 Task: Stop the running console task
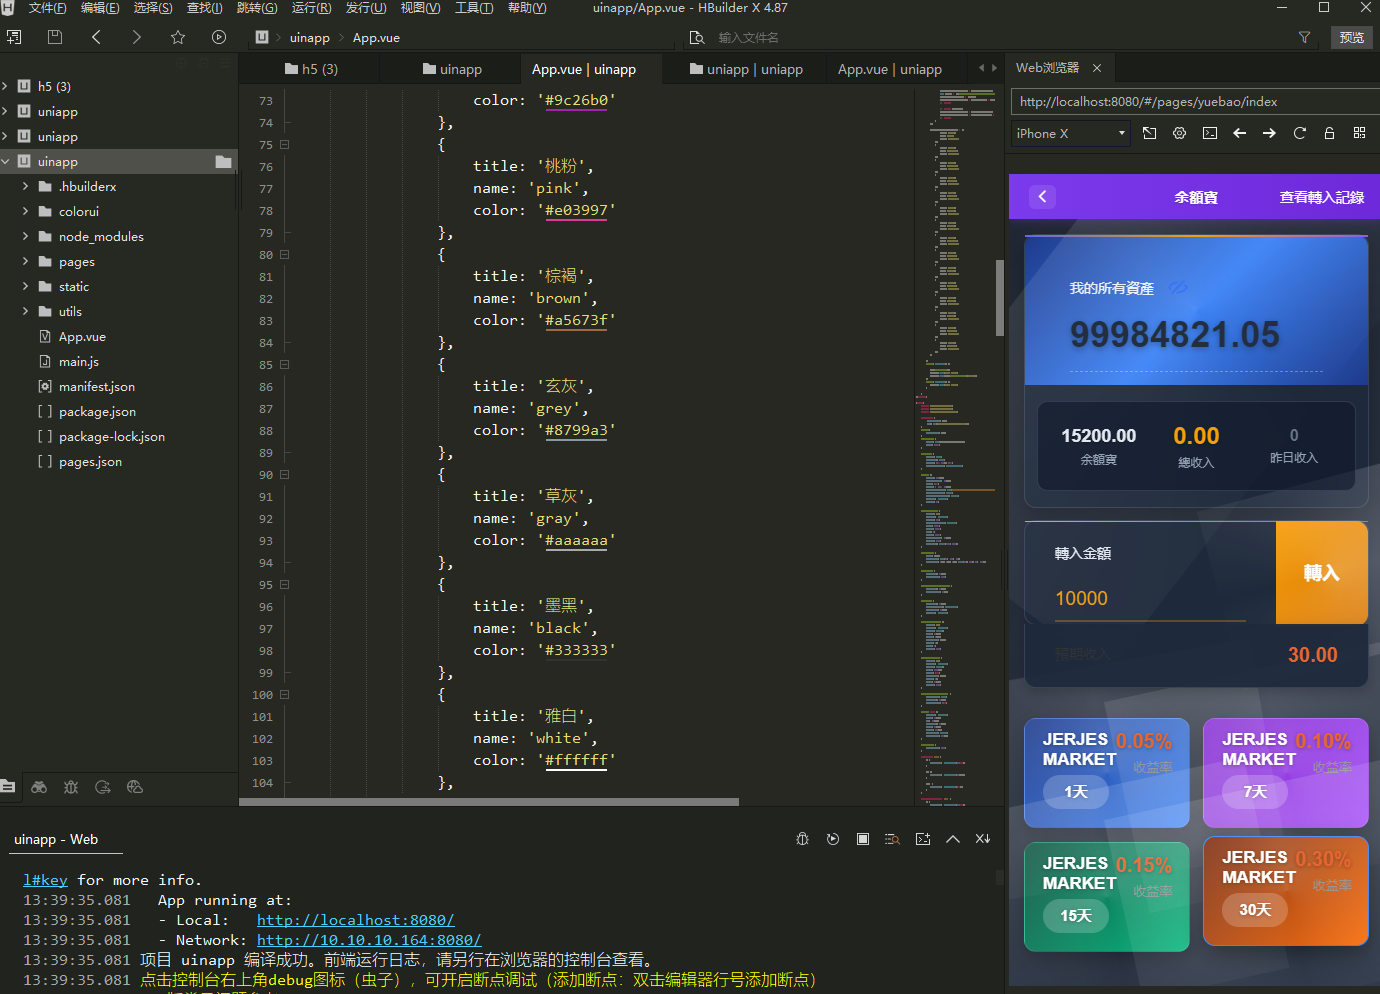(863, 839)
